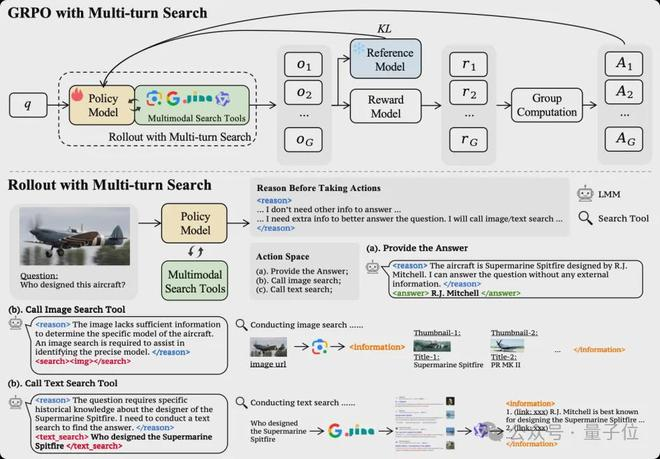
Task: Click the Google Lens icon in the image search flow
Action: (320, 347)
